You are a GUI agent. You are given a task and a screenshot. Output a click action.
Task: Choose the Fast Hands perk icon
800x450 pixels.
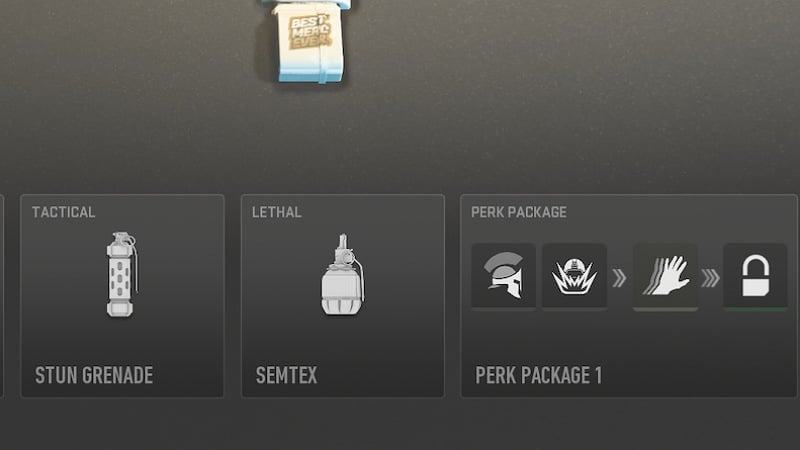665,276
